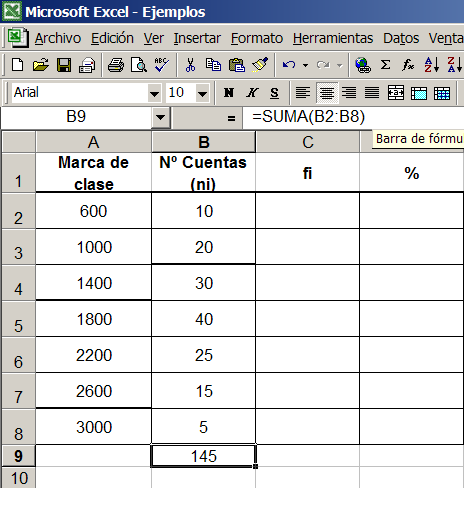Click the equals Edit Formula button
This screenshot has height=511, width=467.
pos(231,118)
